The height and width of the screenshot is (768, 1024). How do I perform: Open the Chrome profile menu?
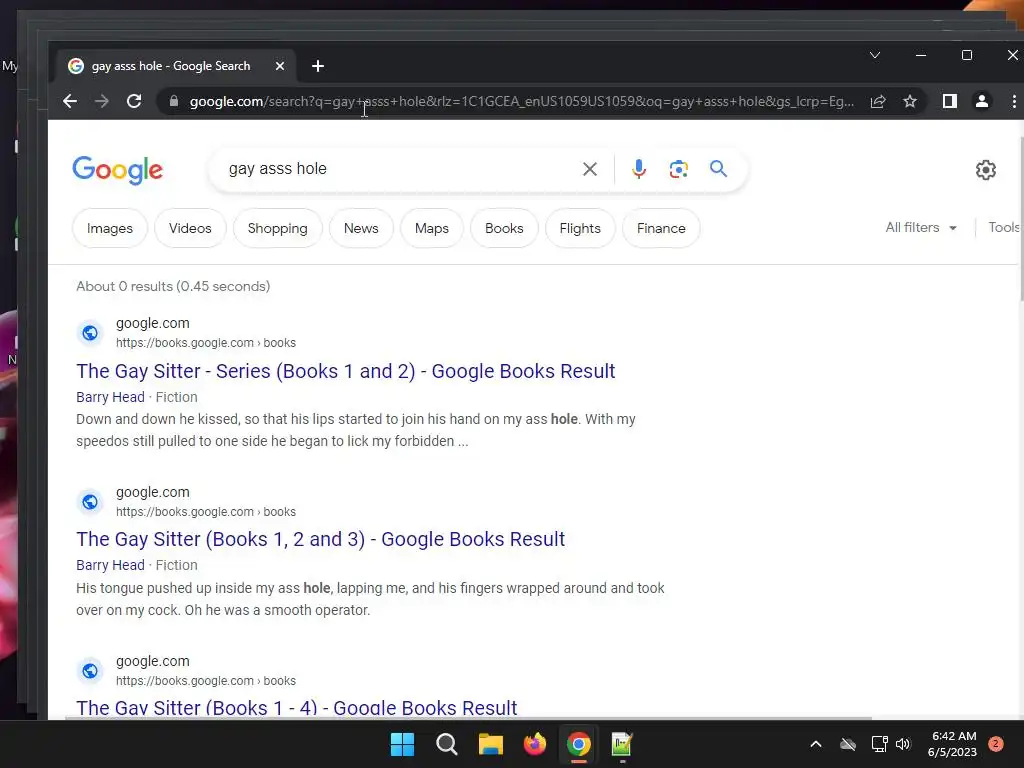pos(982,101)
